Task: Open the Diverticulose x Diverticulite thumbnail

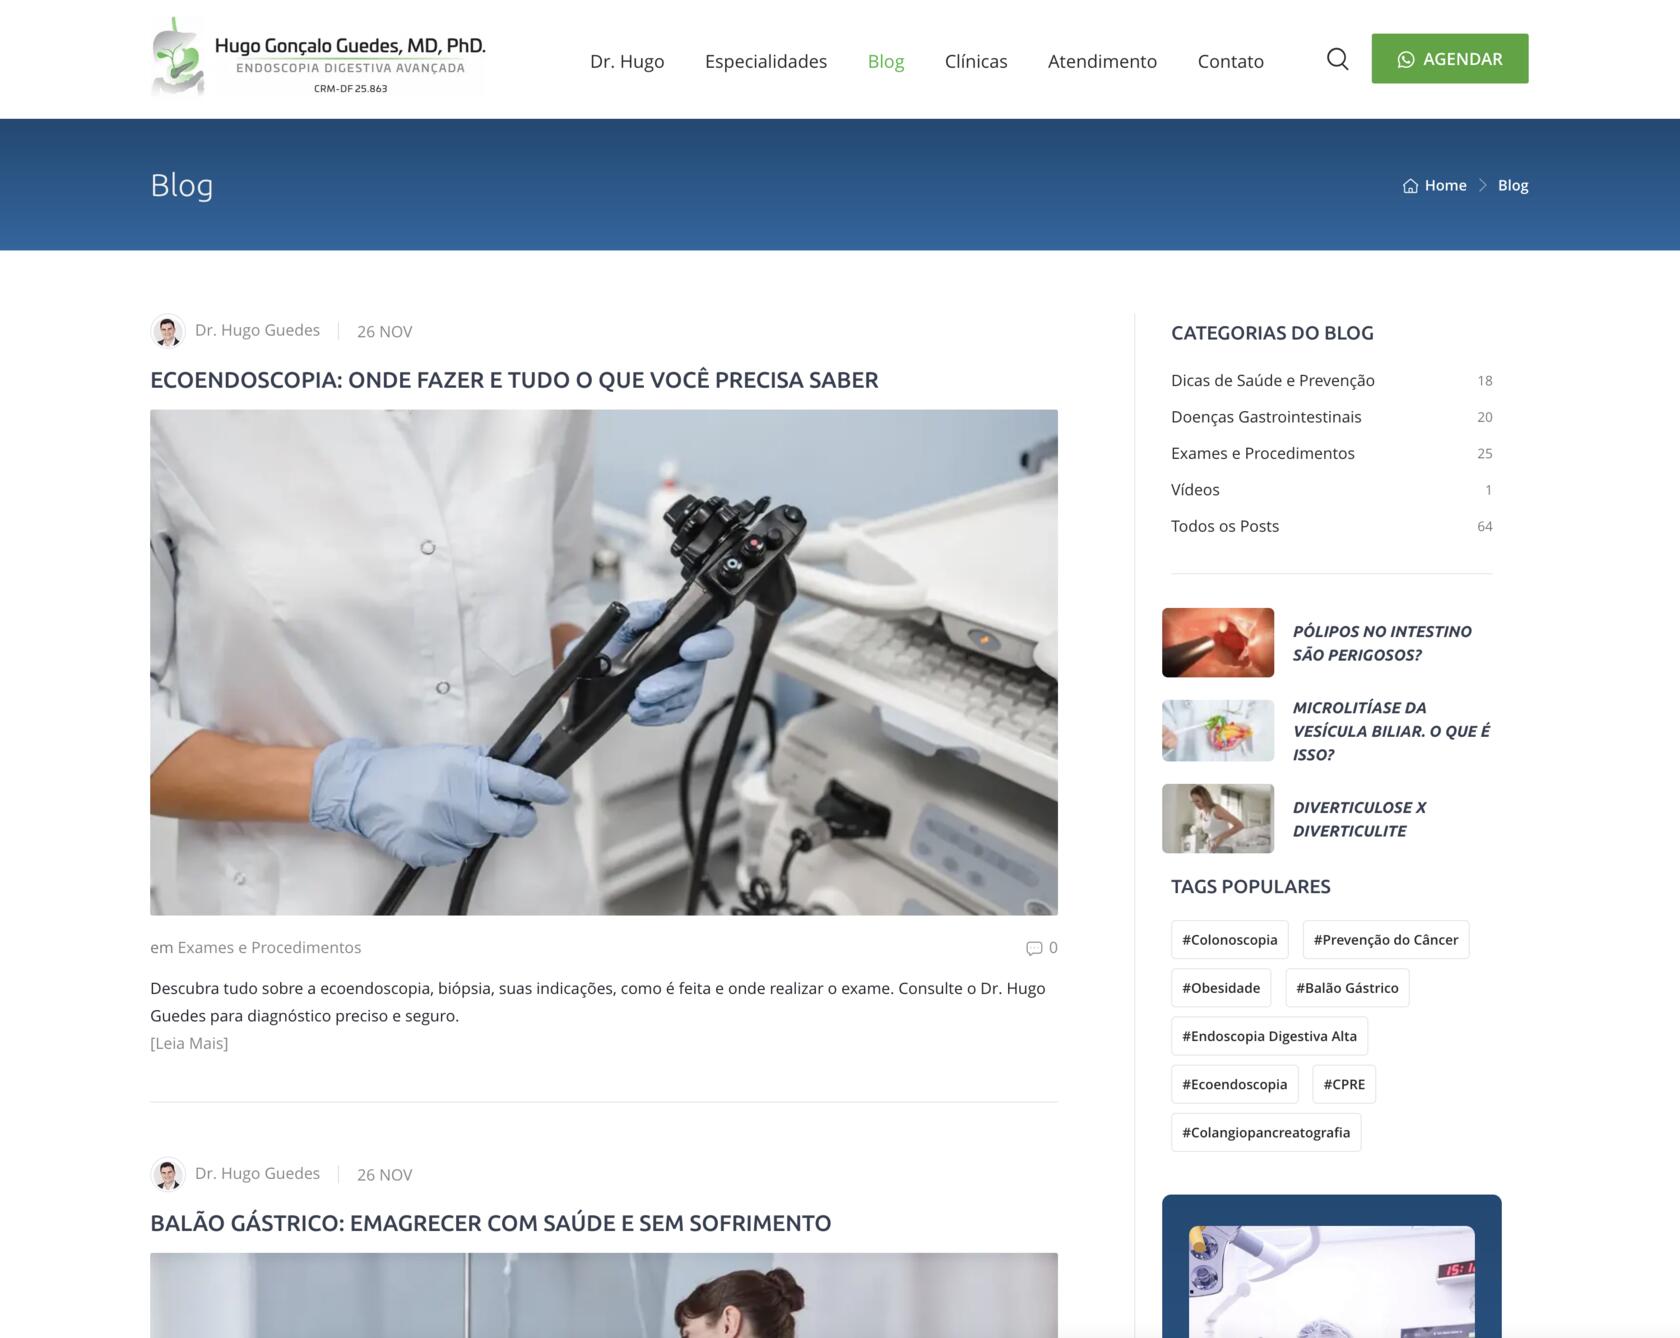Action: pos(1217,819)
